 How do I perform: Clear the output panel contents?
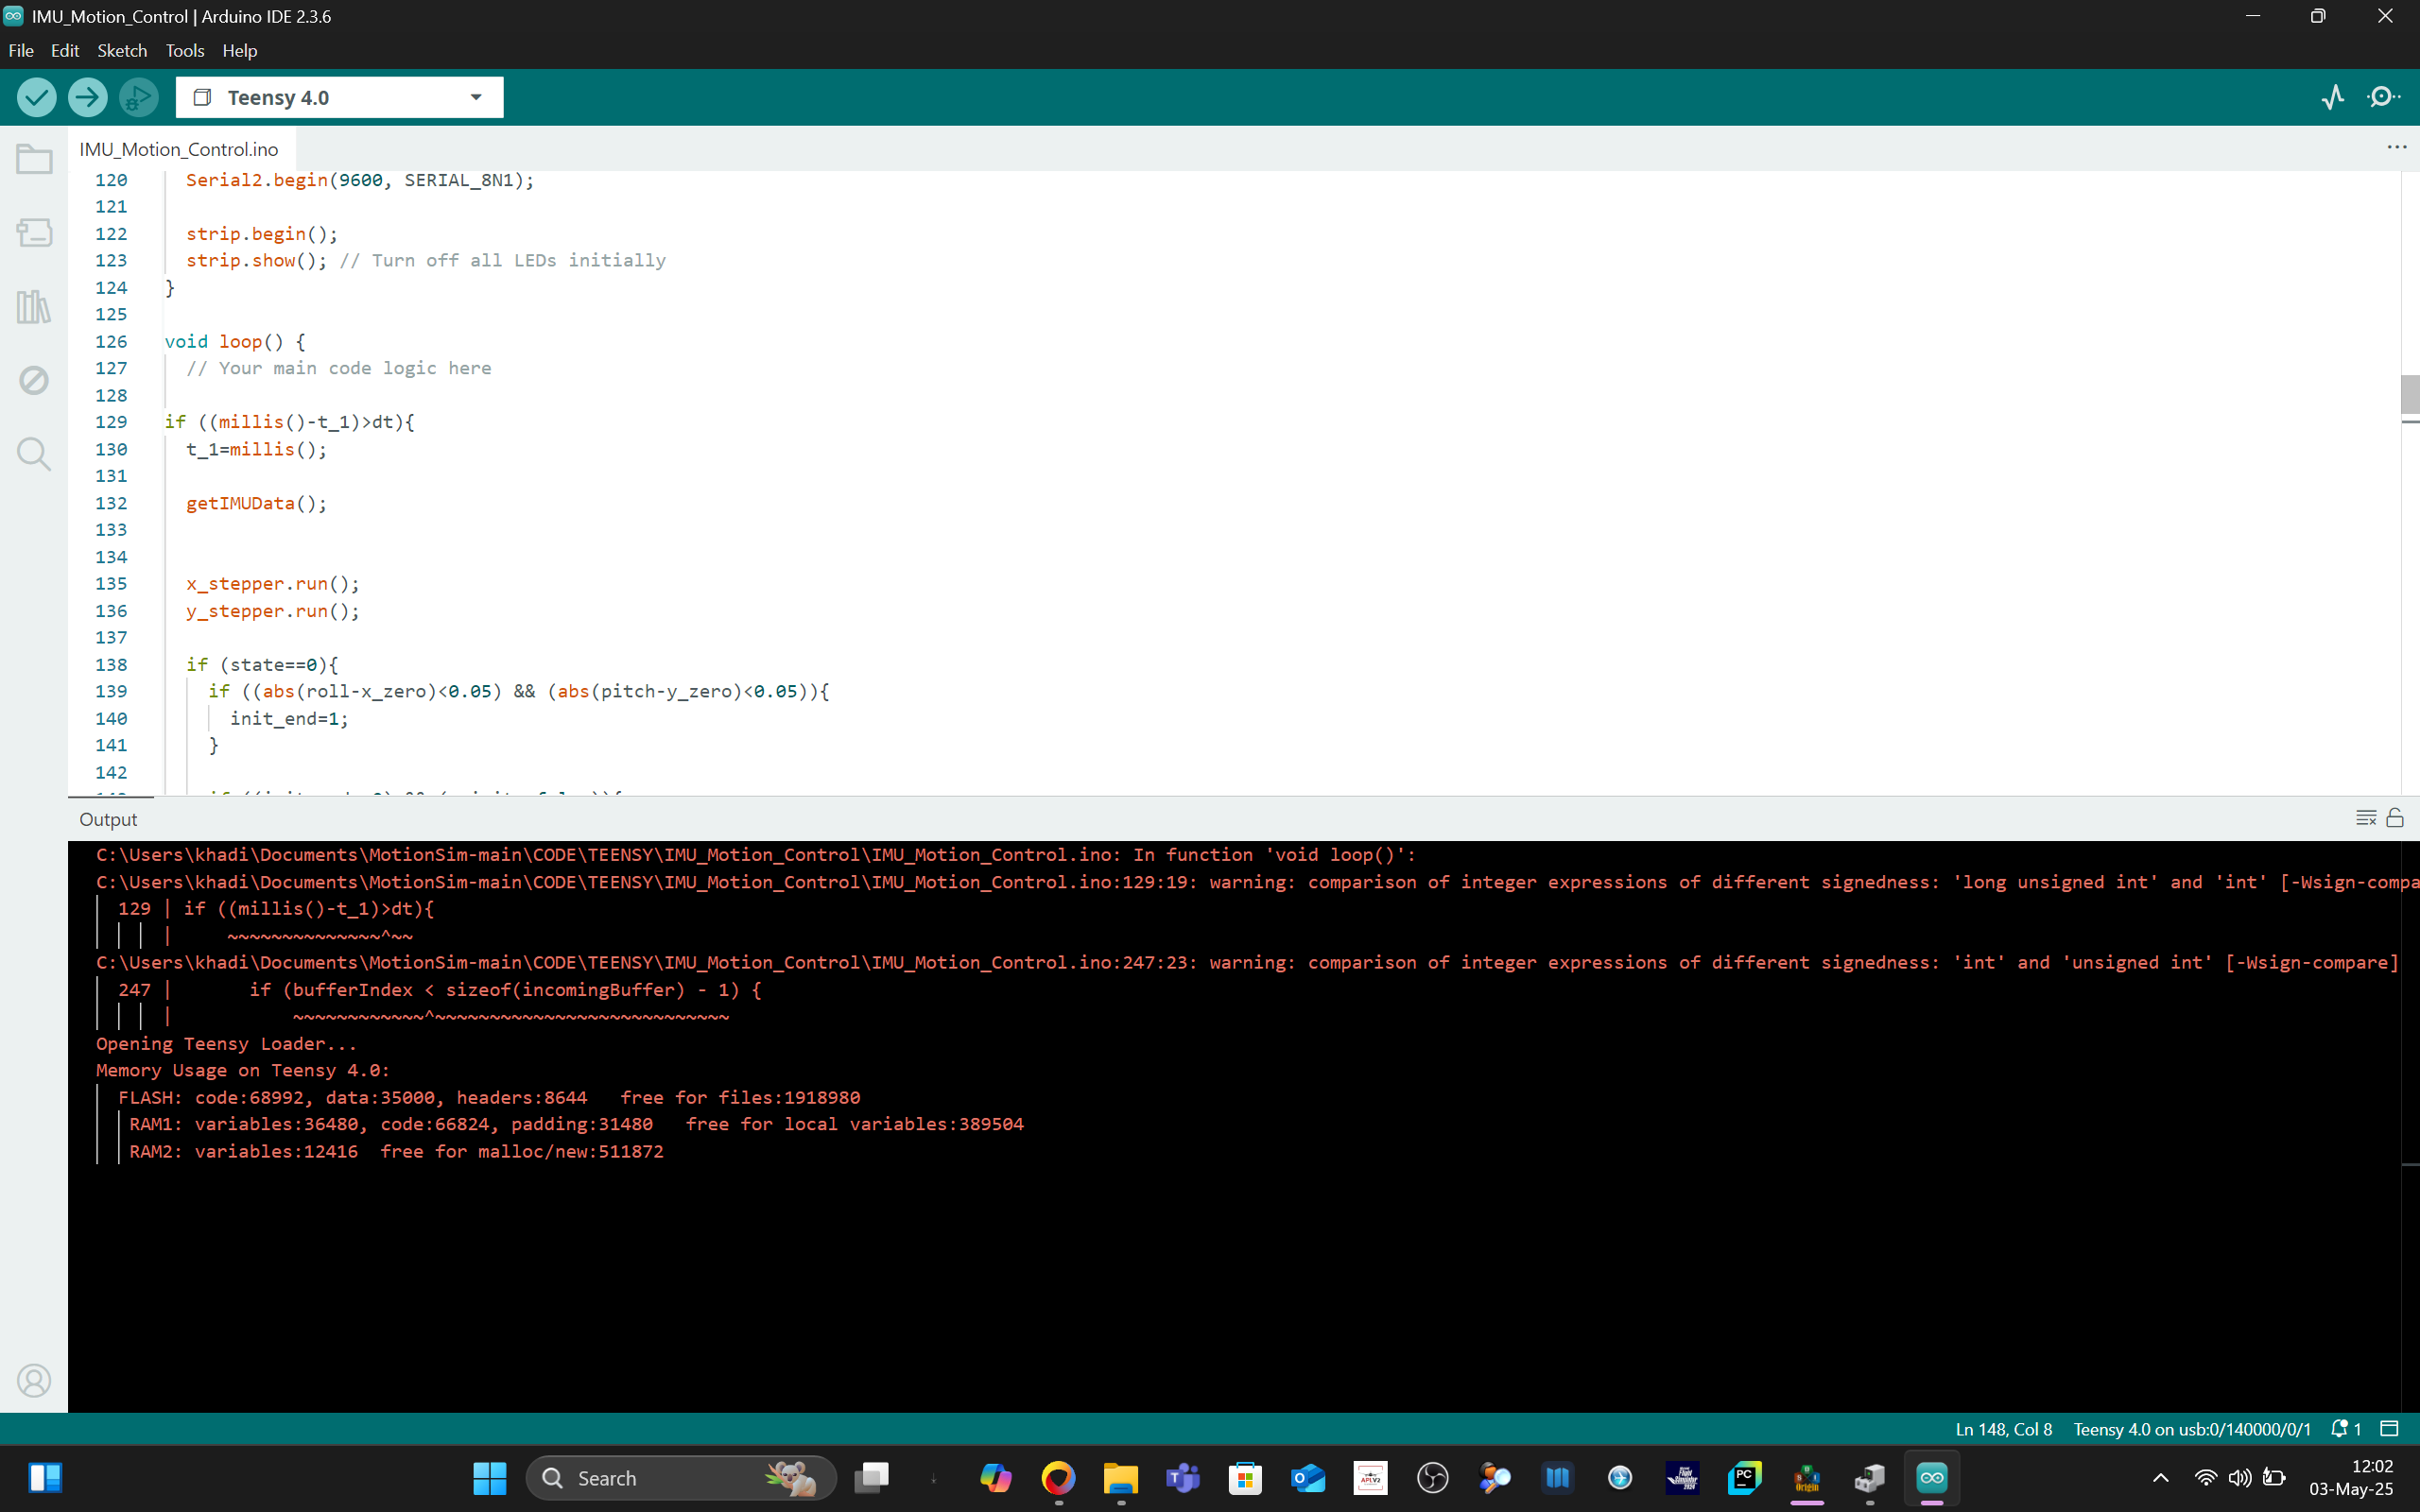point(2365,818)
